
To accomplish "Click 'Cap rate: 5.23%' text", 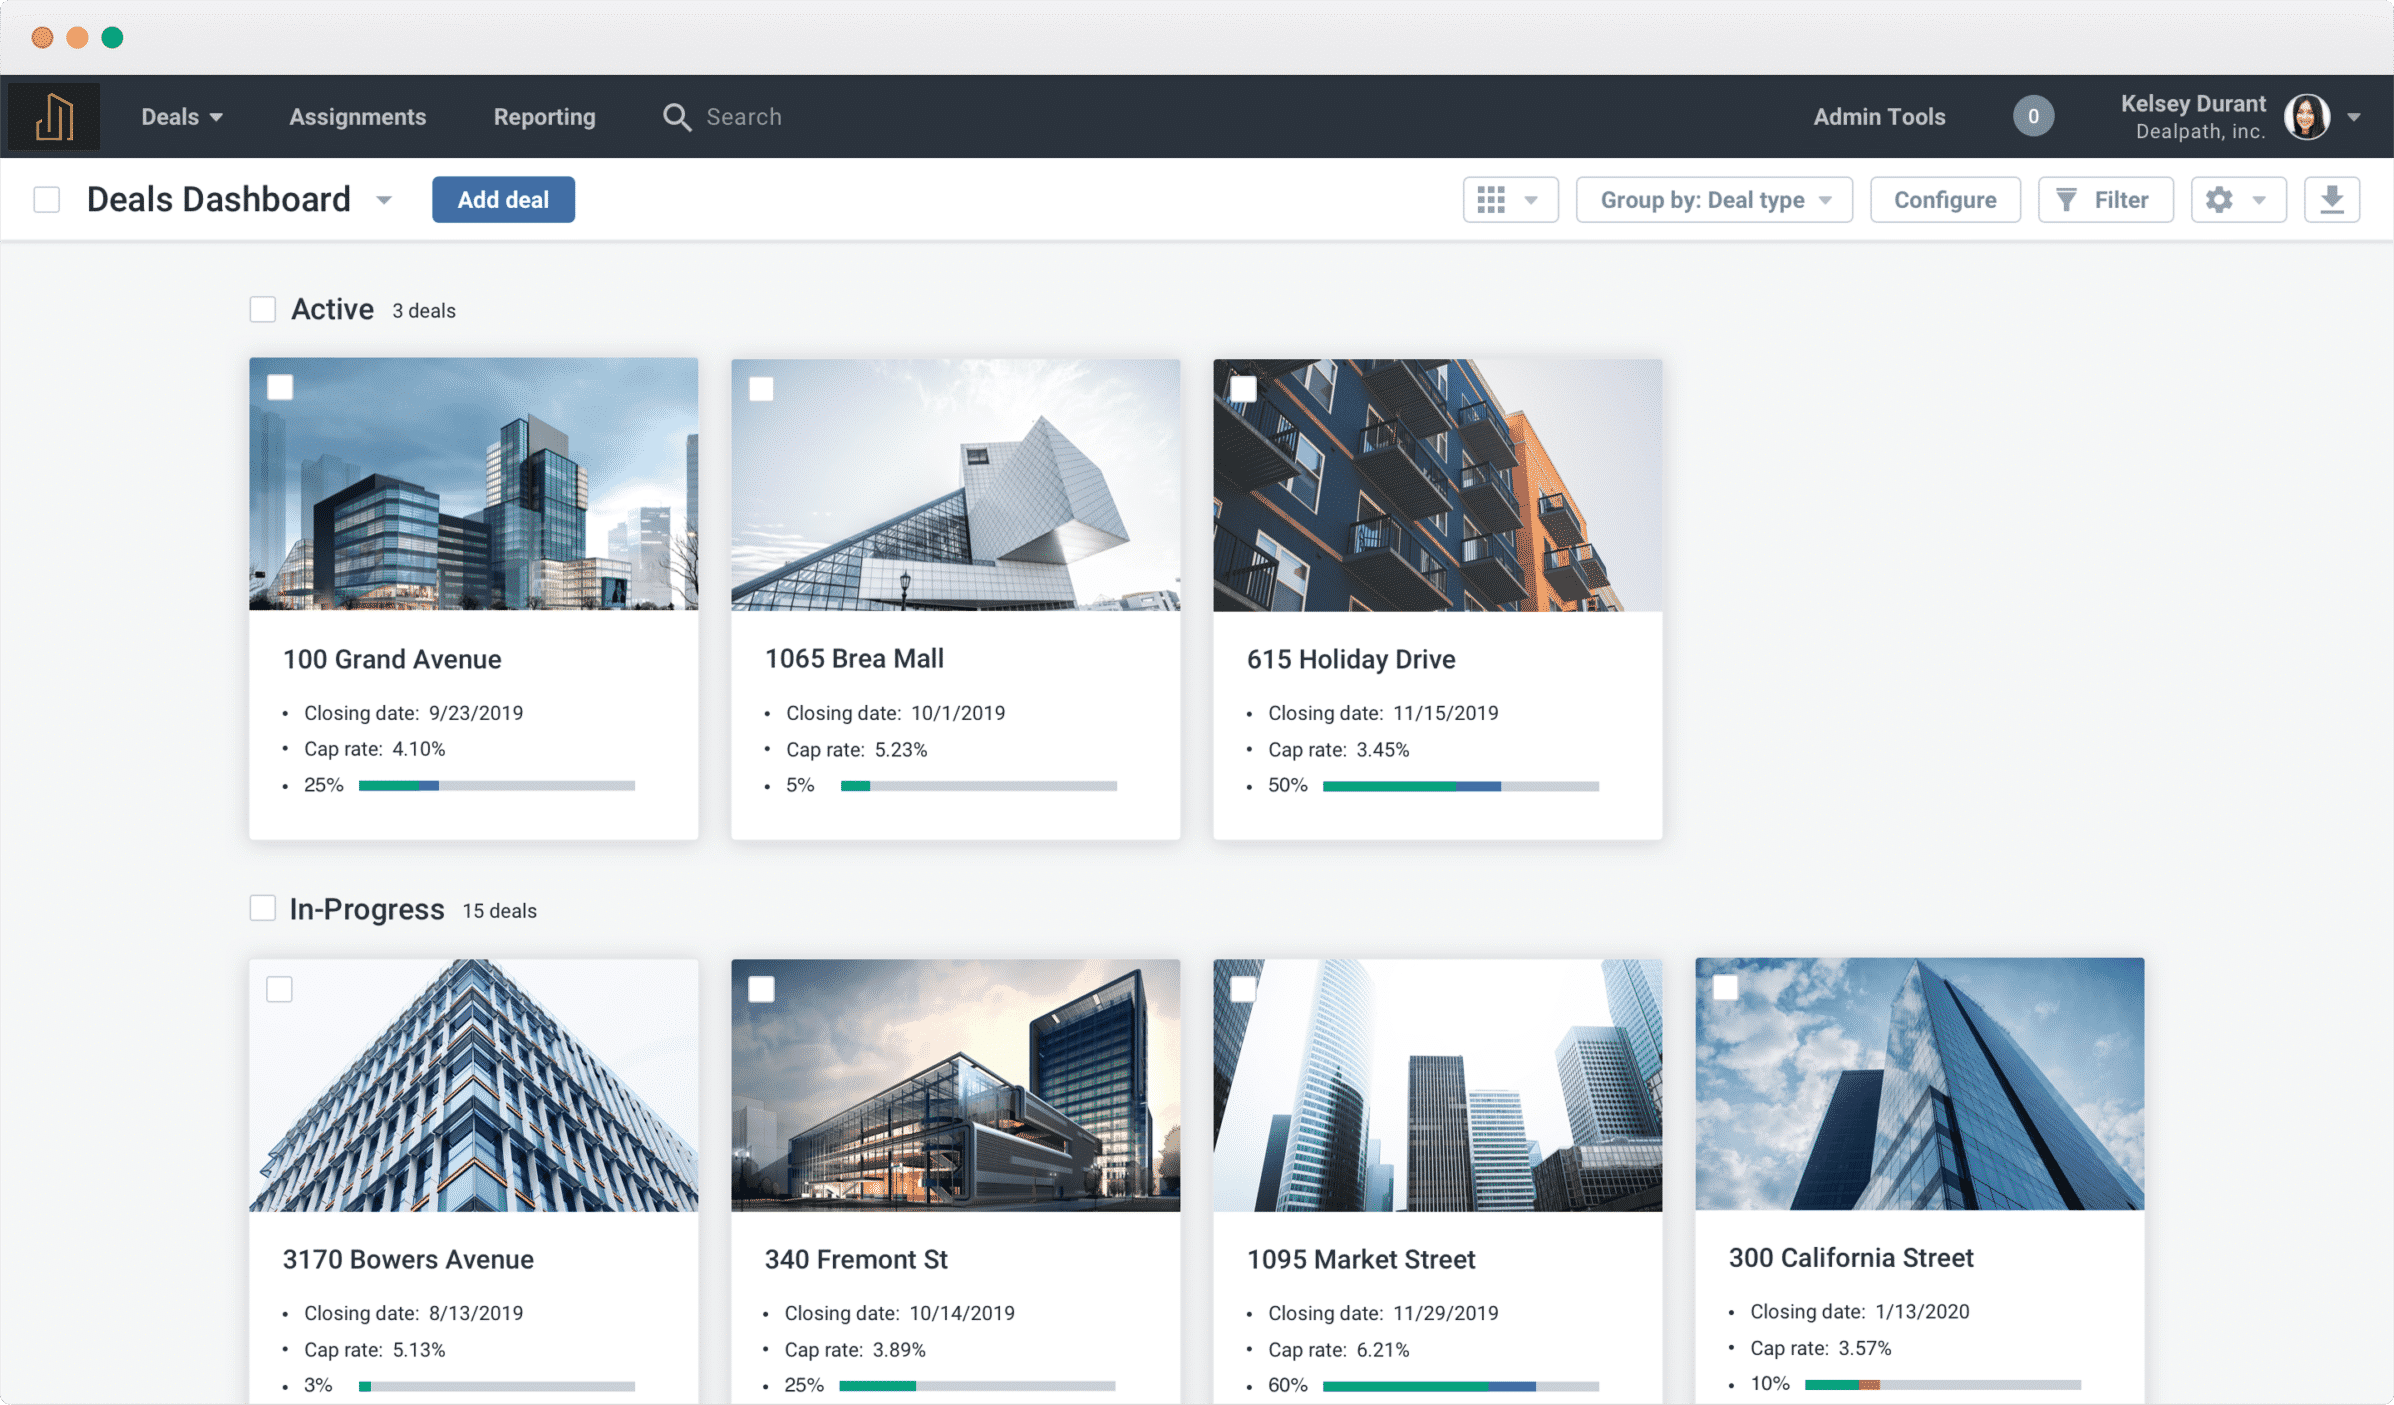I will click(x=857, y=750).
